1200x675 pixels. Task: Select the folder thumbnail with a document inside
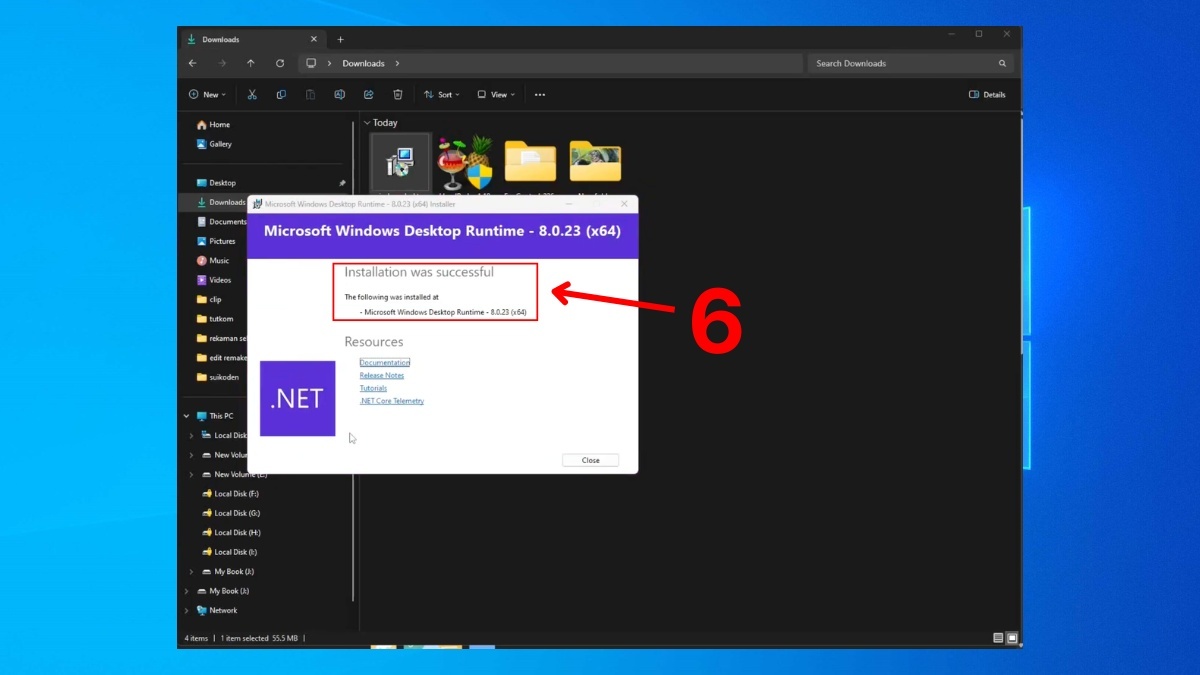pos(530,160)
